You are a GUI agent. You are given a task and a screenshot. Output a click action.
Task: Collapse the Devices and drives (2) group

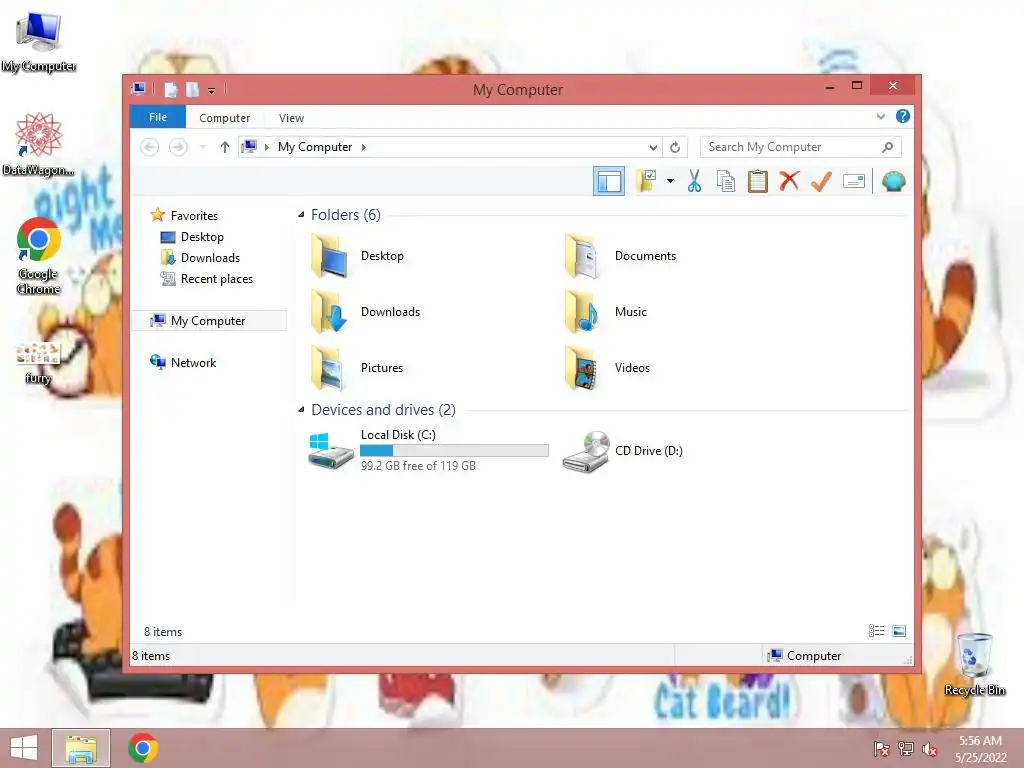[x=301, y=409]
